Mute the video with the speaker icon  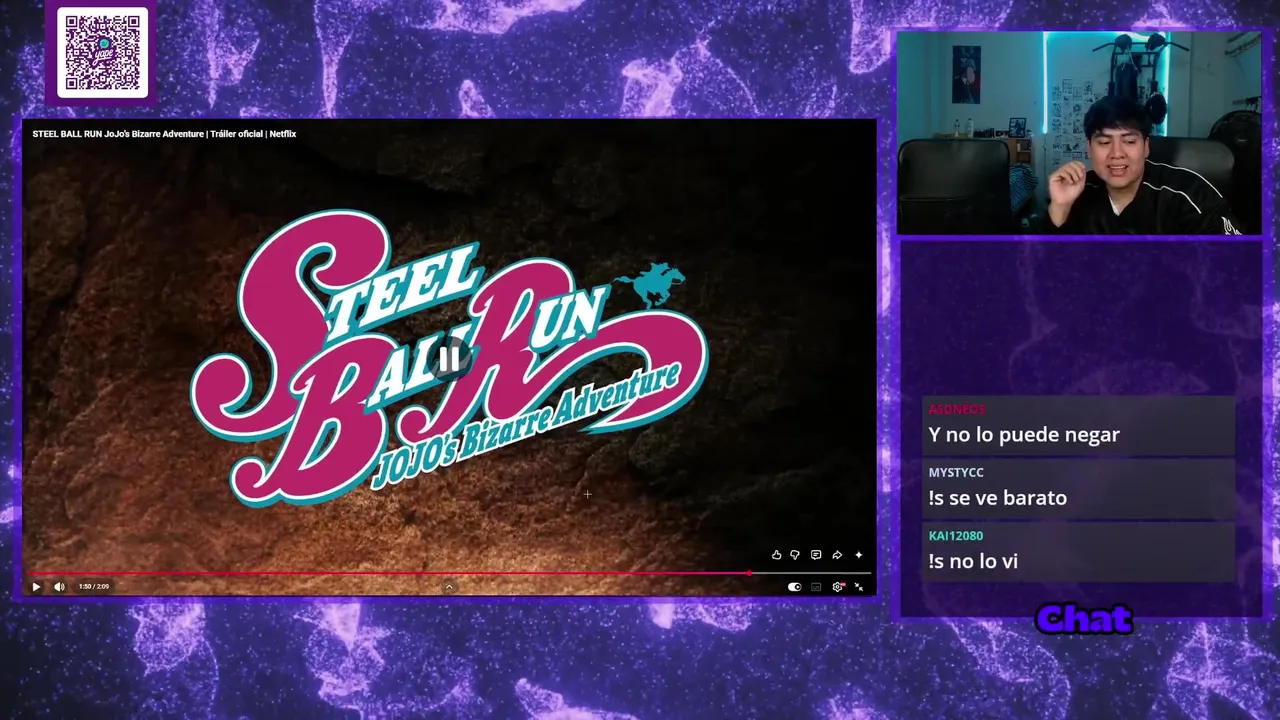59,587
